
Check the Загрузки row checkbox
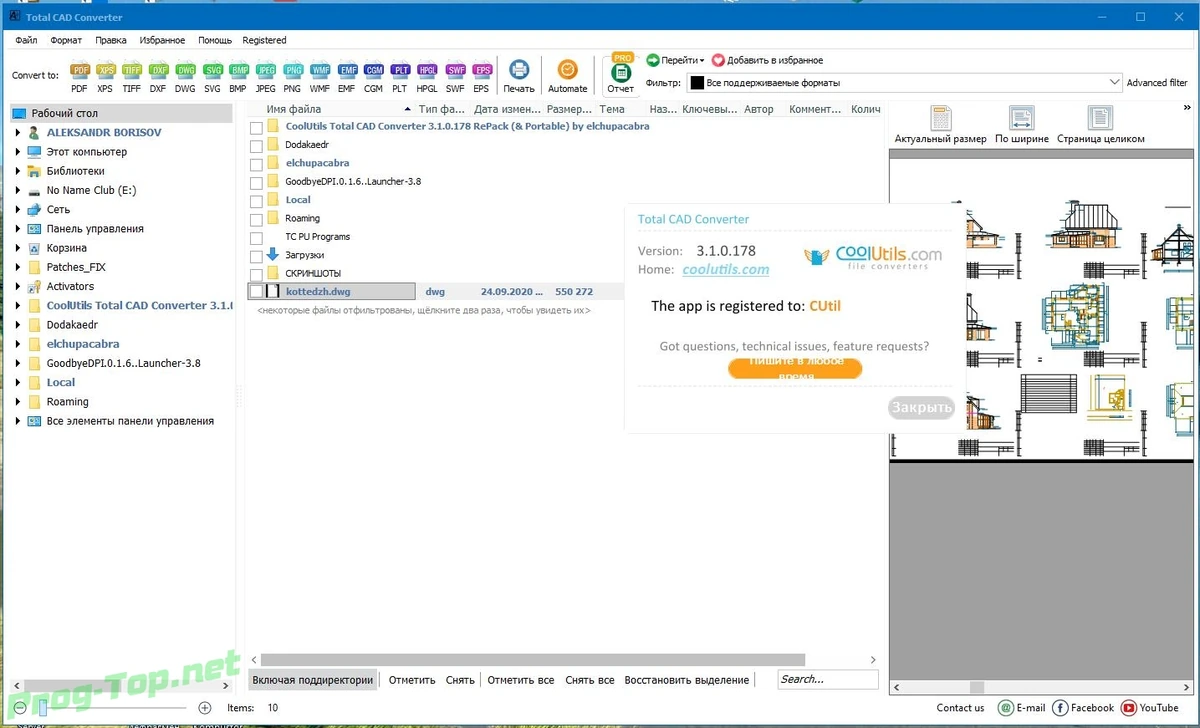click(x=257, y=256)
